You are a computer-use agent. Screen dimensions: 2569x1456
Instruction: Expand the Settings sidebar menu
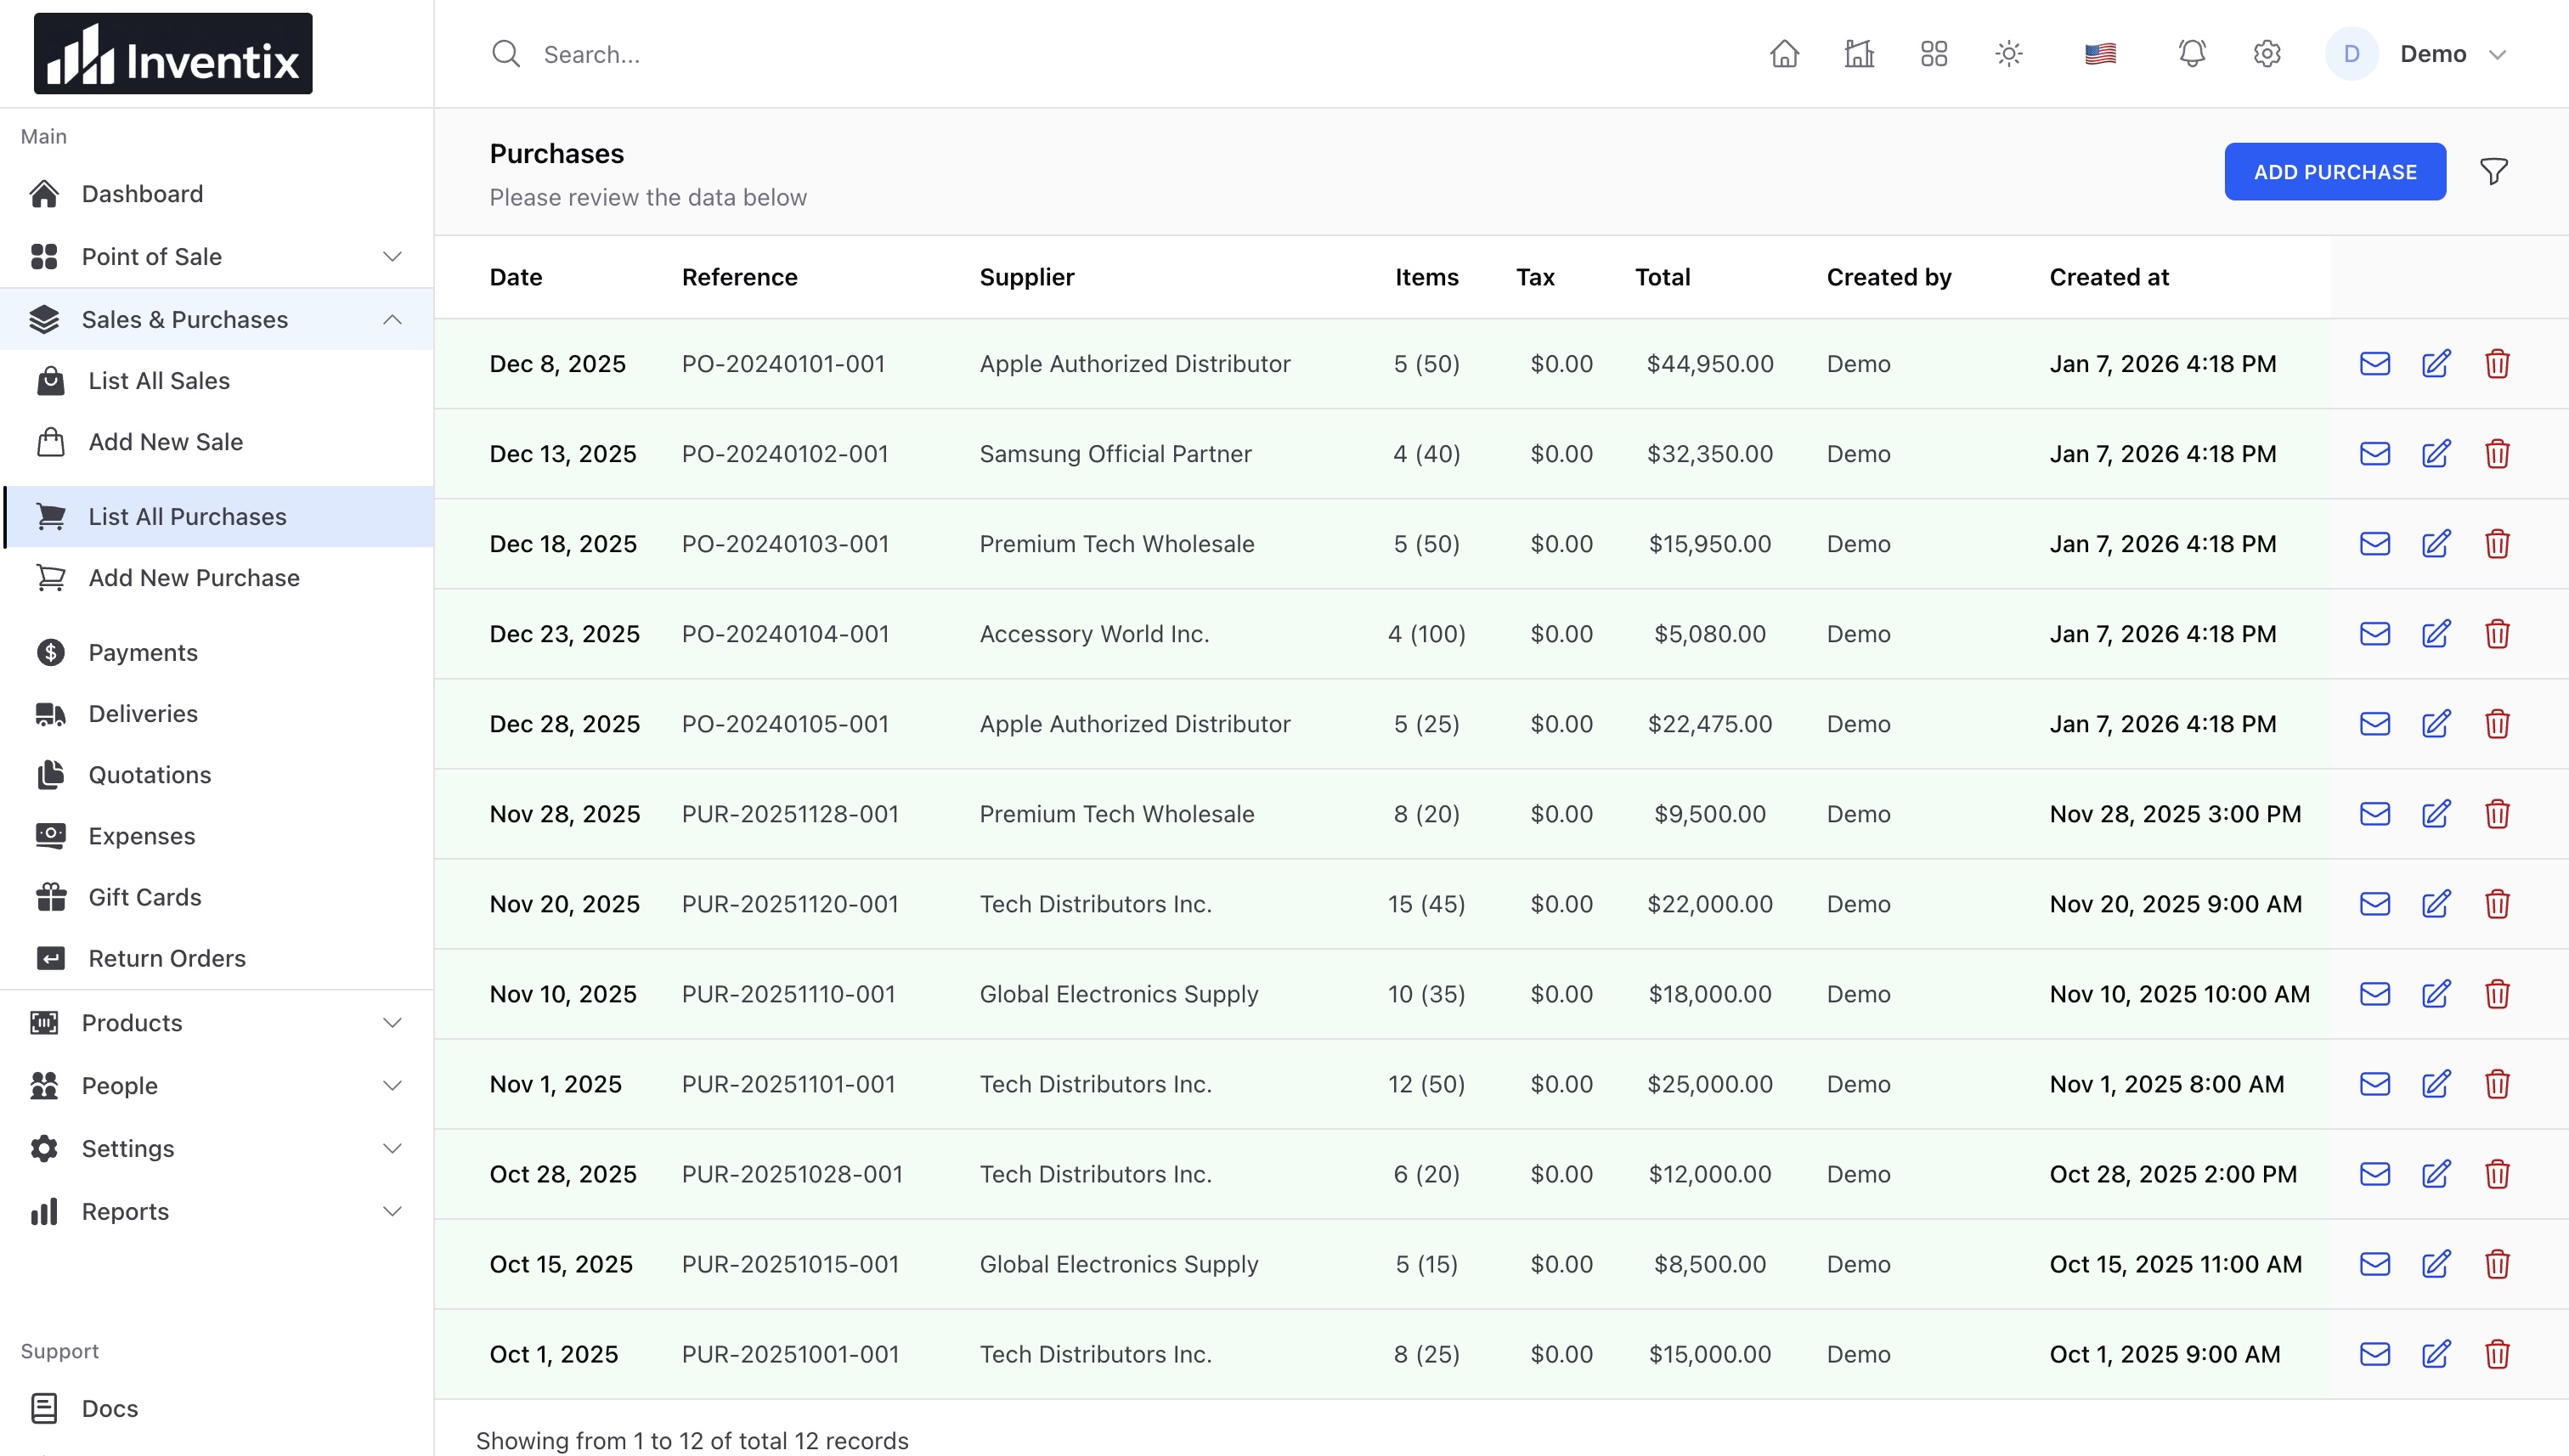pyautogui.click(x=216, y=1149)
